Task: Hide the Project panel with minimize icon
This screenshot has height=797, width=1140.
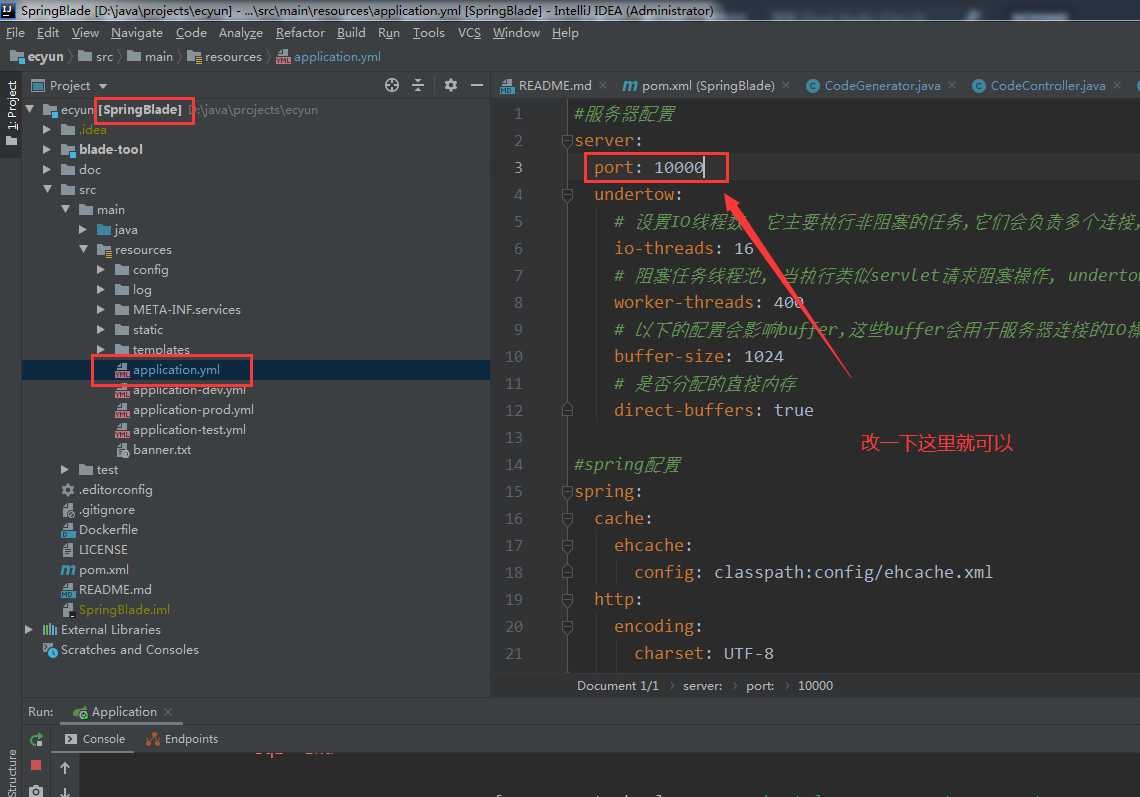Action: point(477,85)
